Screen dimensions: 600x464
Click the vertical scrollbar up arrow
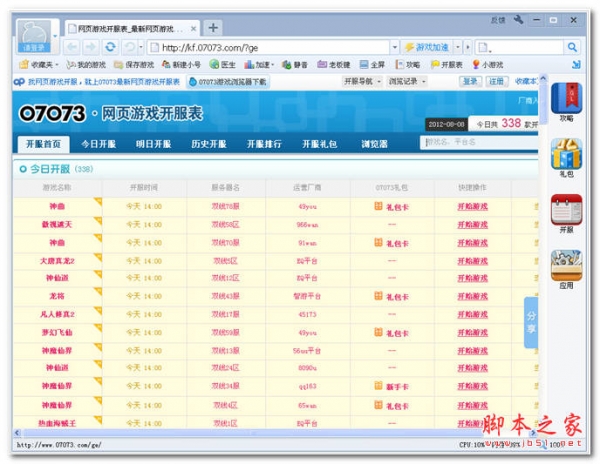pos(543,78)
